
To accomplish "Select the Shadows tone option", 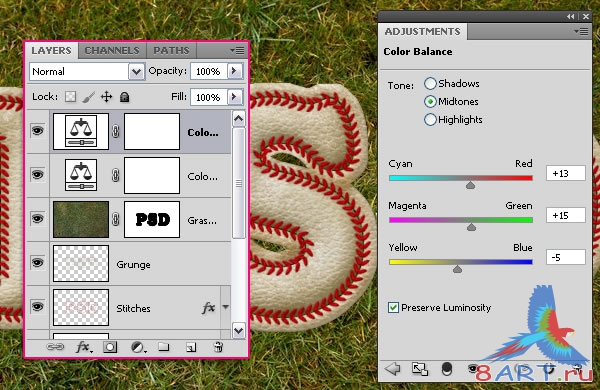I will (430, 83).
